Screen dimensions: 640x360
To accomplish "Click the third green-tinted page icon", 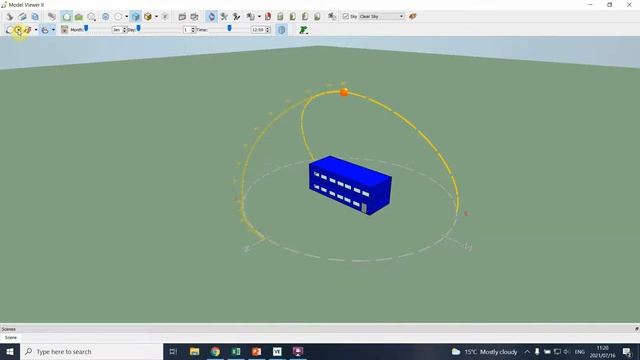I will 305,17.
